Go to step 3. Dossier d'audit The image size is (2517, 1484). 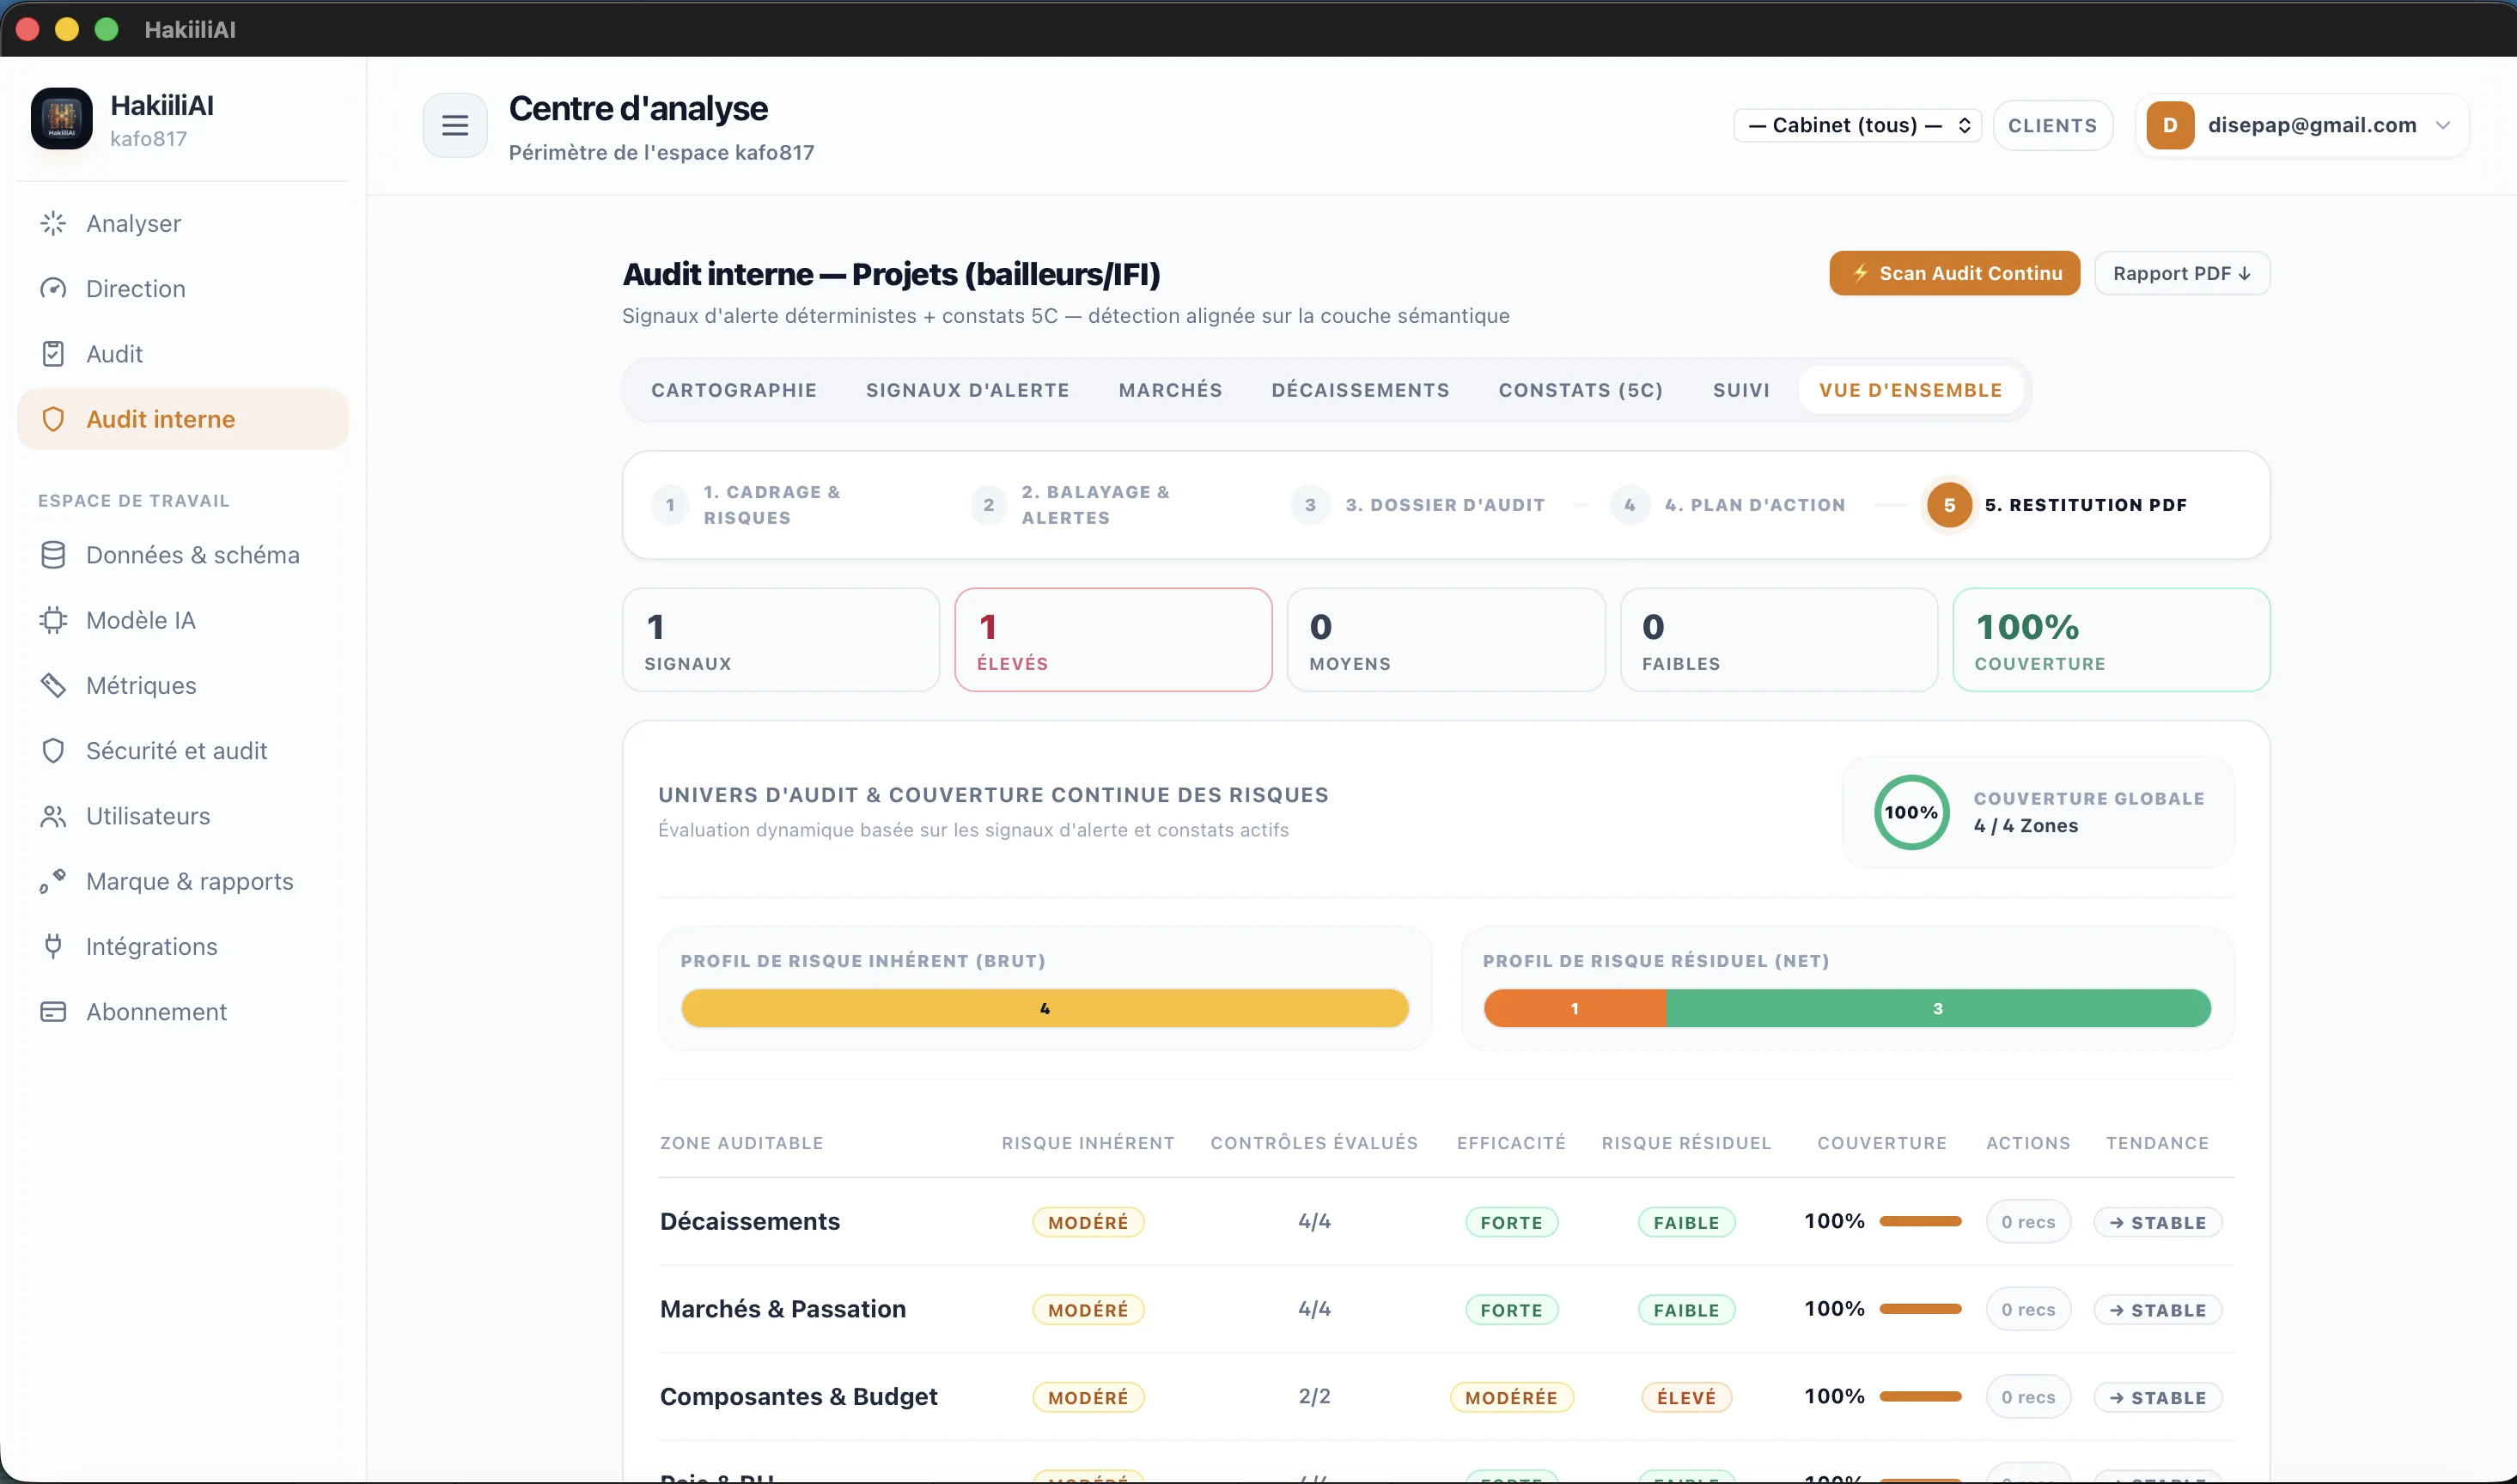[1418, 505]
